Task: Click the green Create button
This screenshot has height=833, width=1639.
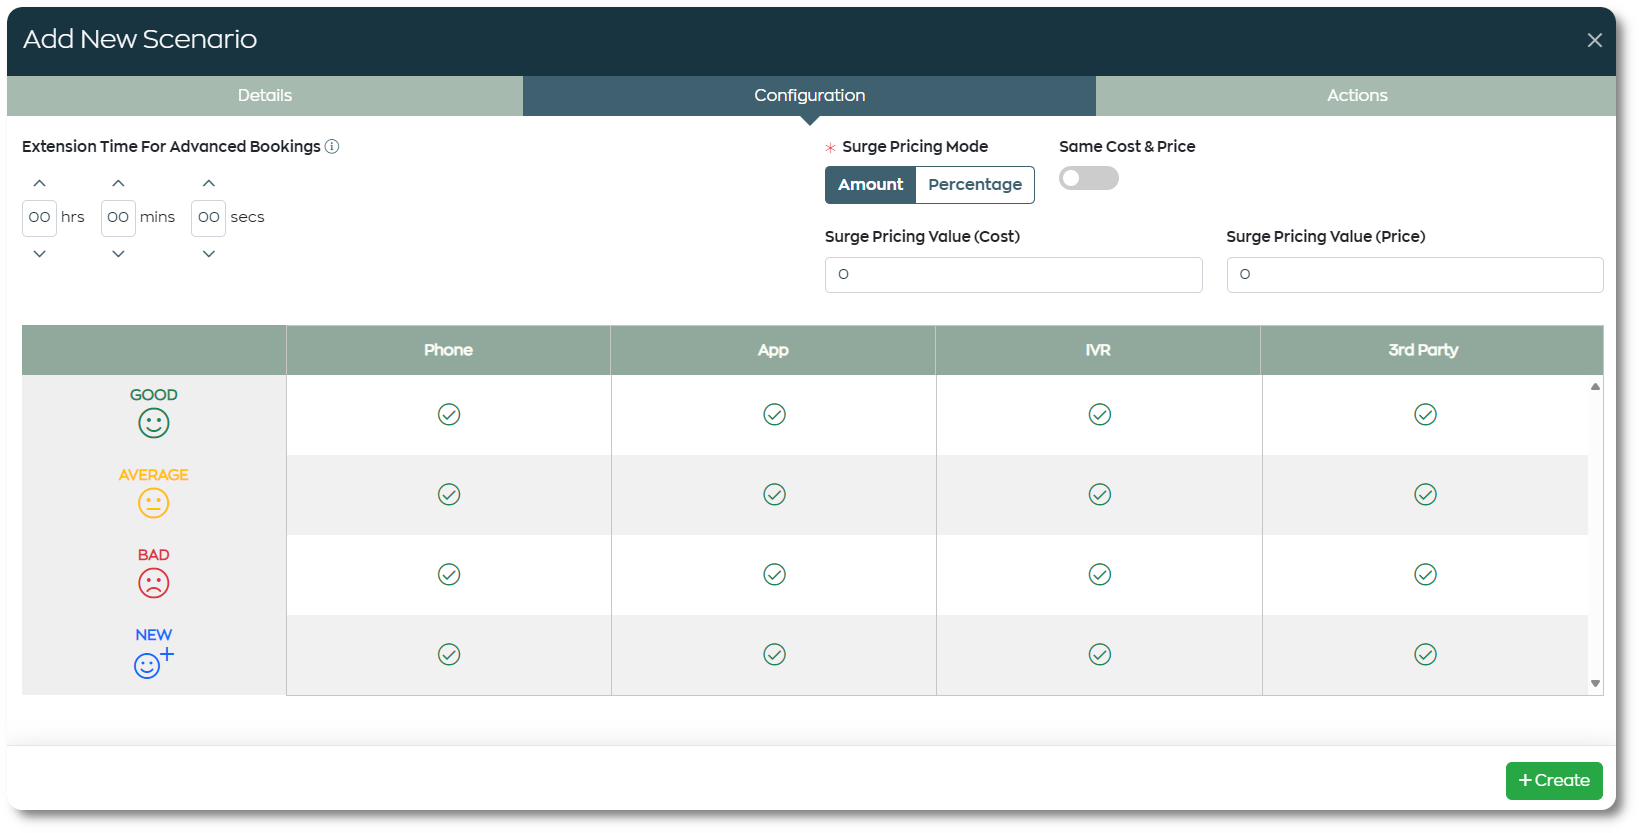Action: (x=1554, y=781)
